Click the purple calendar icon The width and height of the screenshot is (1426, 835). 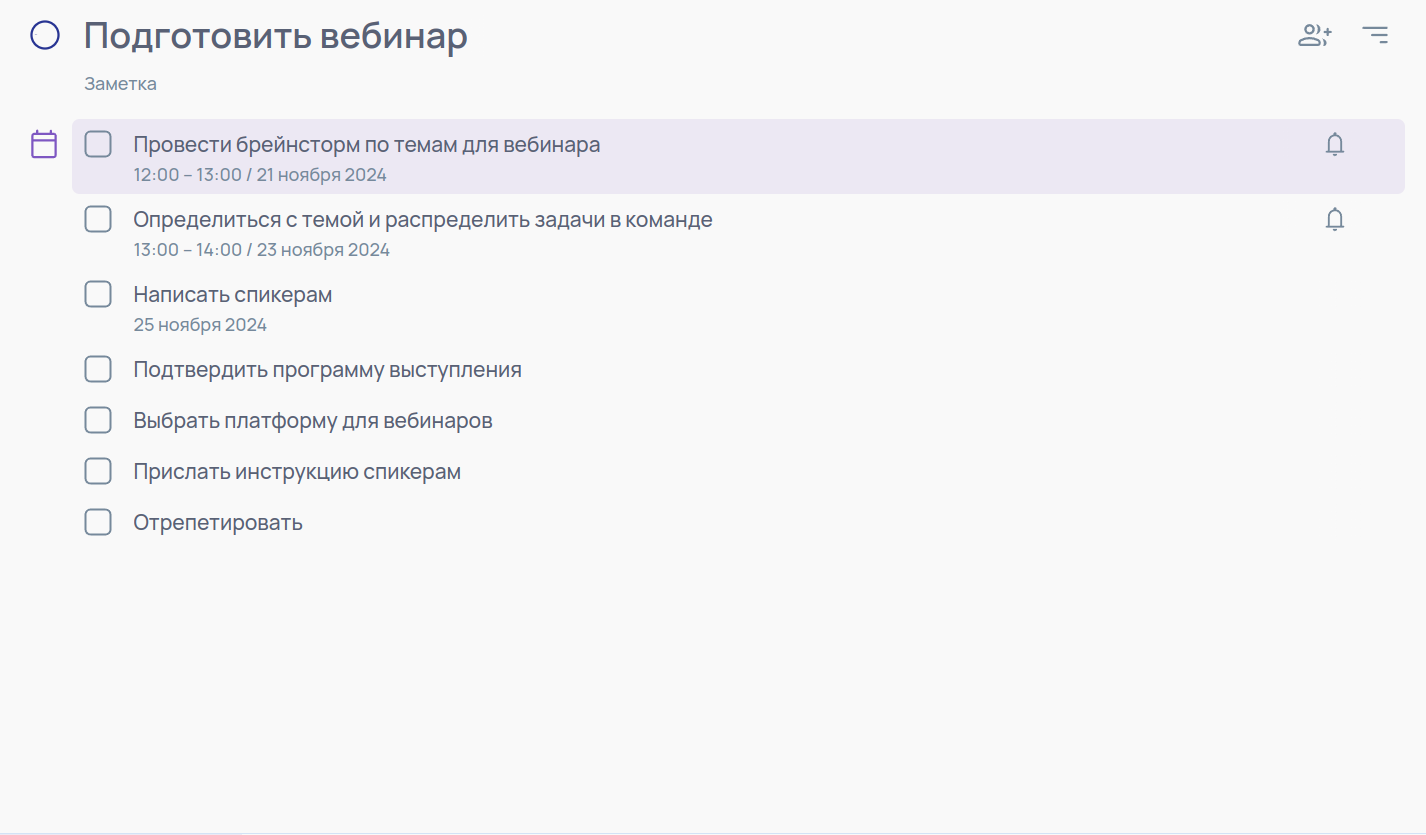pos(44,144)
